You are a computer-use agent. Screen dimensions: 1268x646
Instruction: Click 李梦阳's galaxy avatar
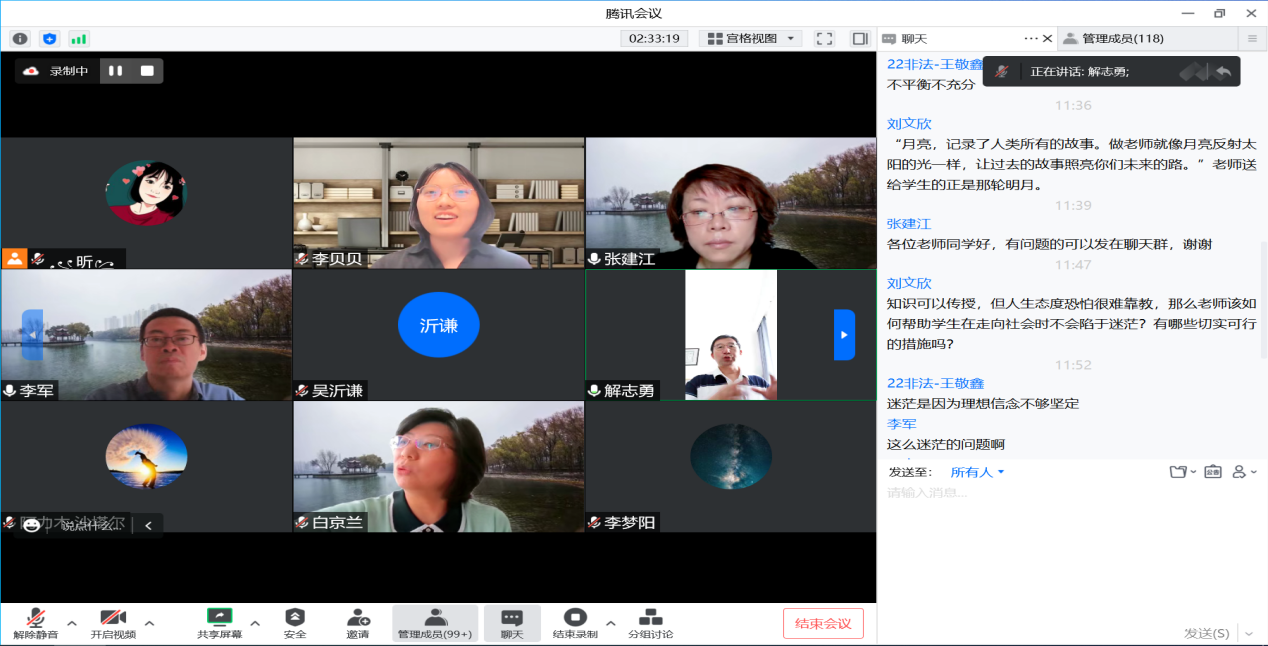pyautogui.click(x=731, y=457)
